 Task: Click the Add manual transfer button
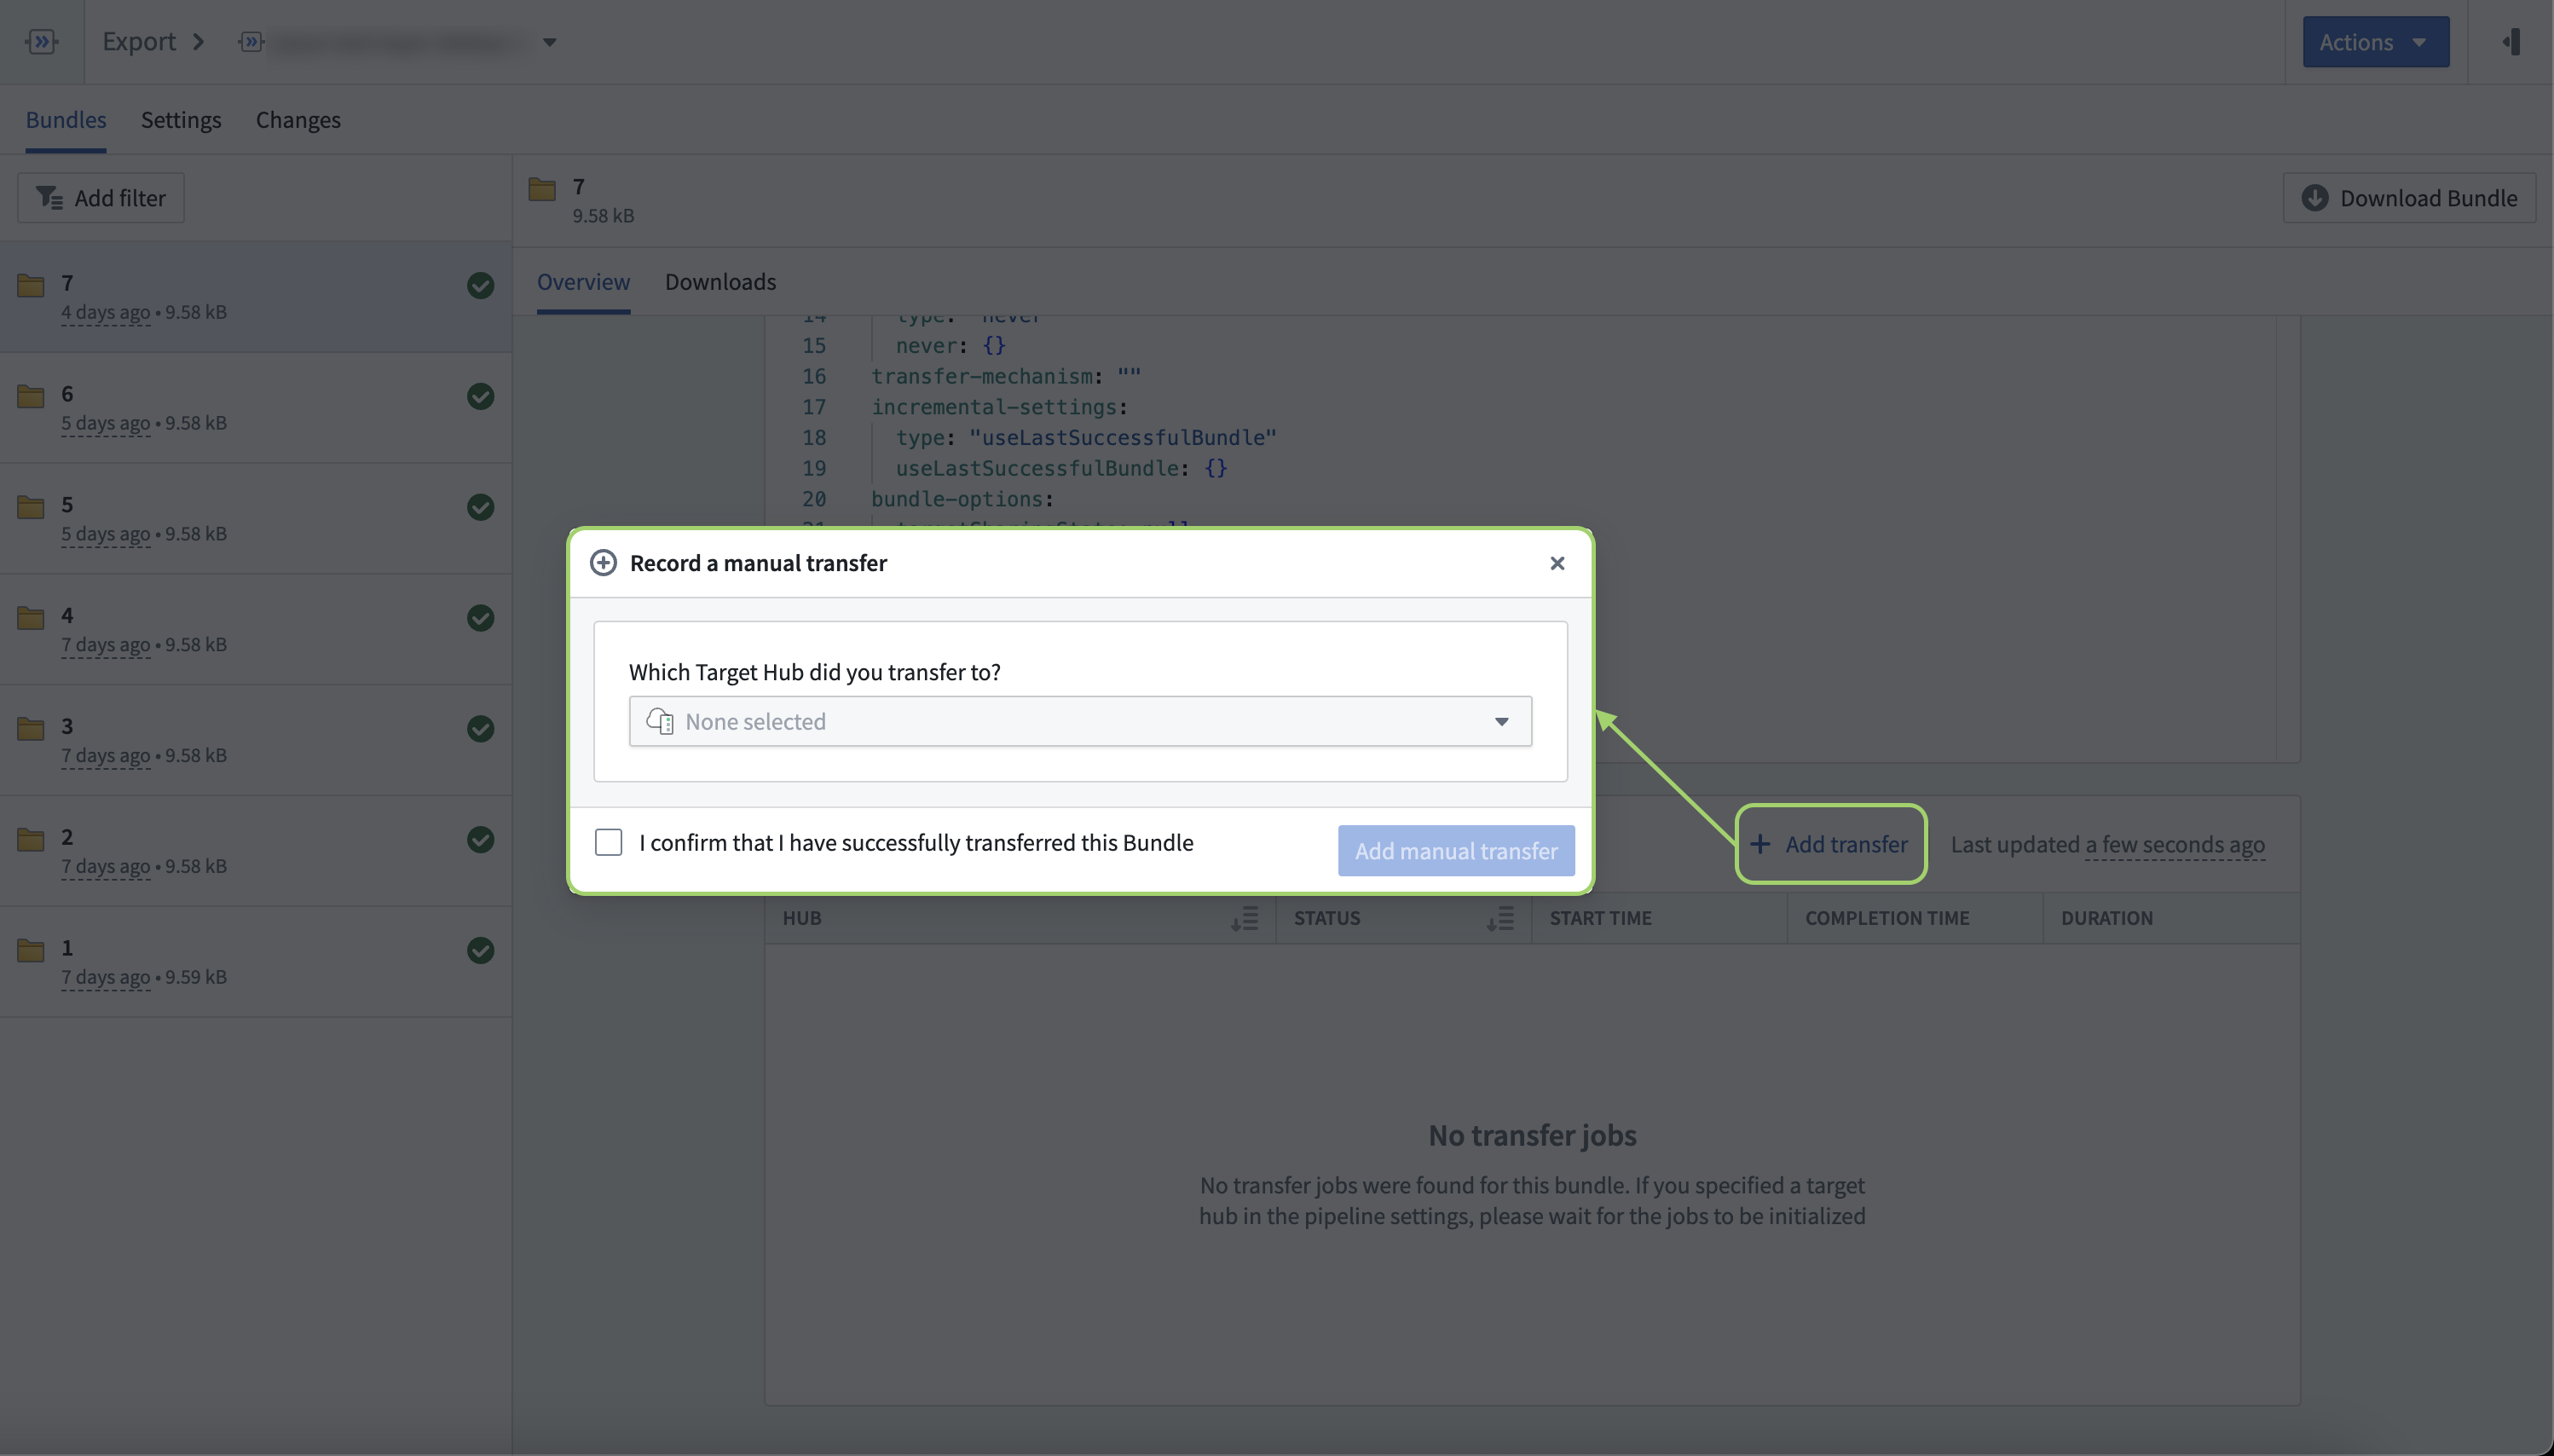[1456, 850]
